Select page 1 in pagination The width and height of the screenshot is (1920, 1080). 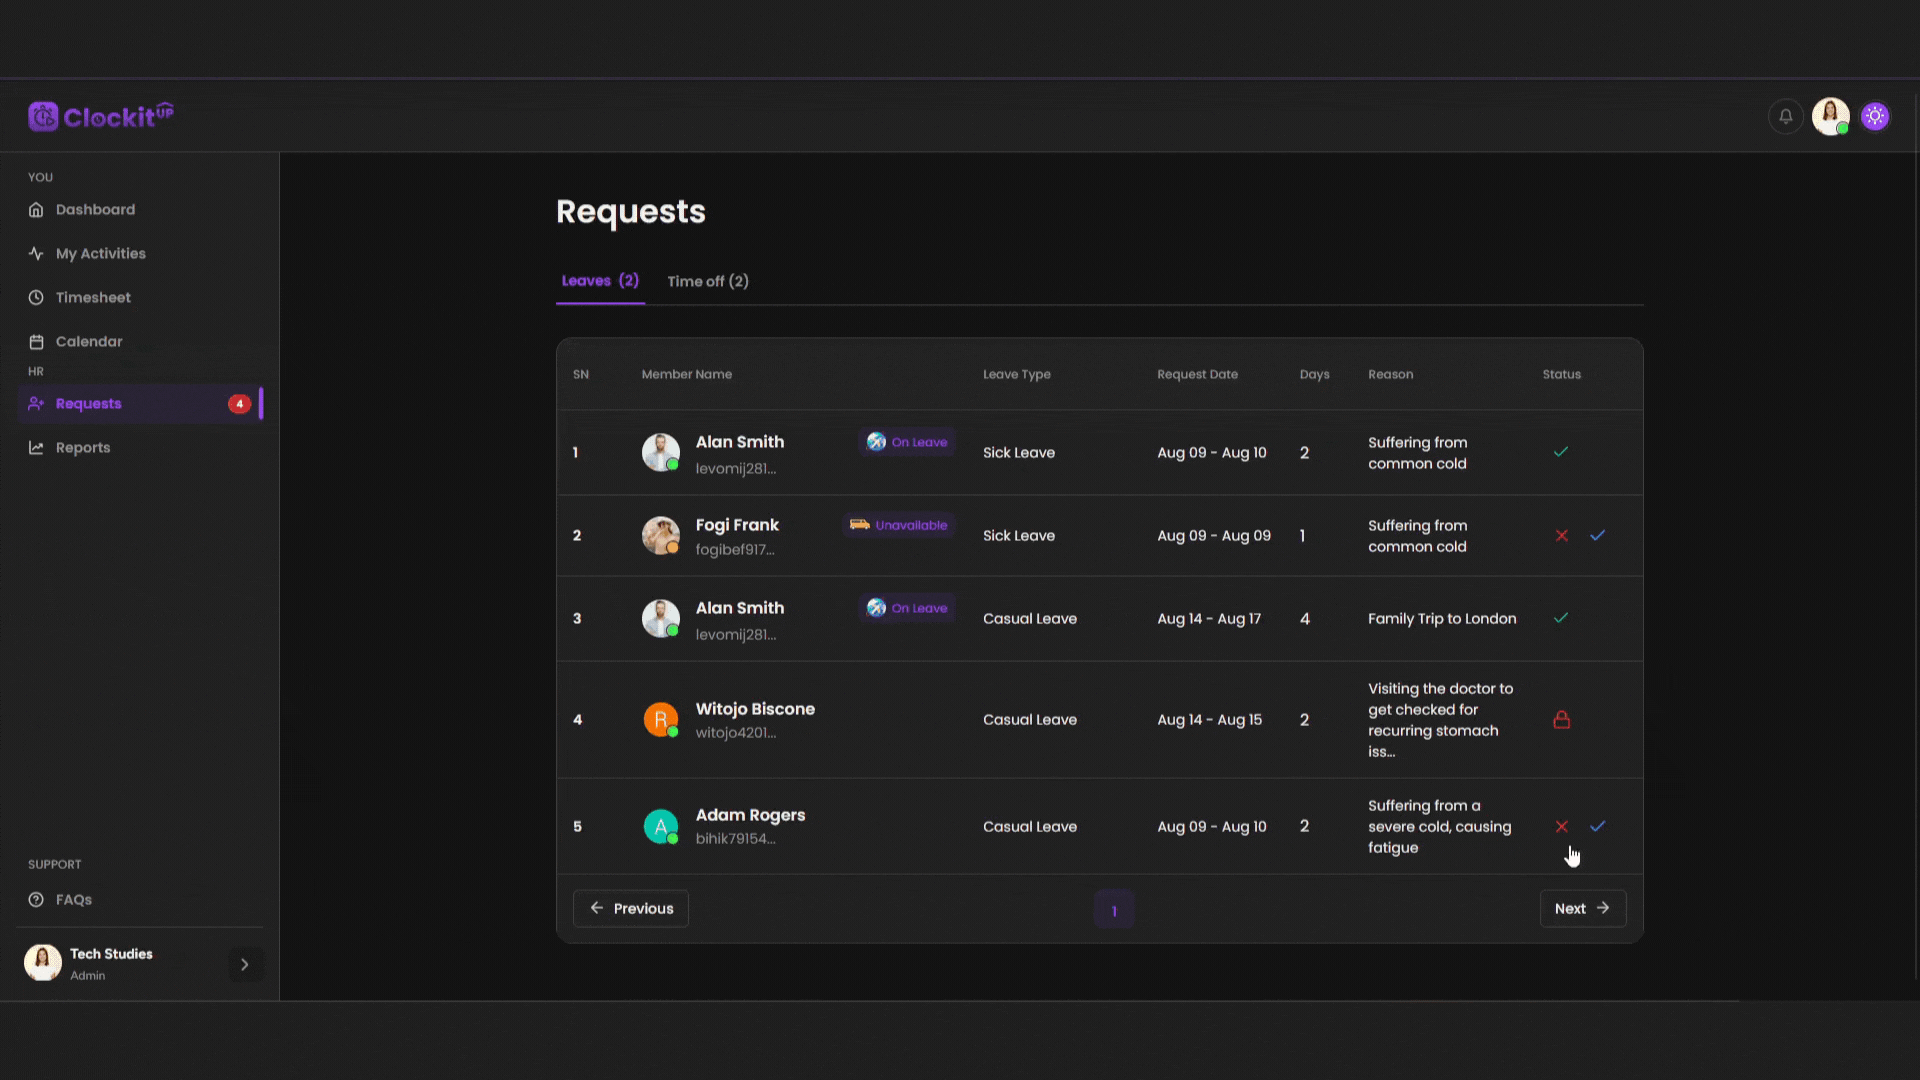coord(1113,910)
